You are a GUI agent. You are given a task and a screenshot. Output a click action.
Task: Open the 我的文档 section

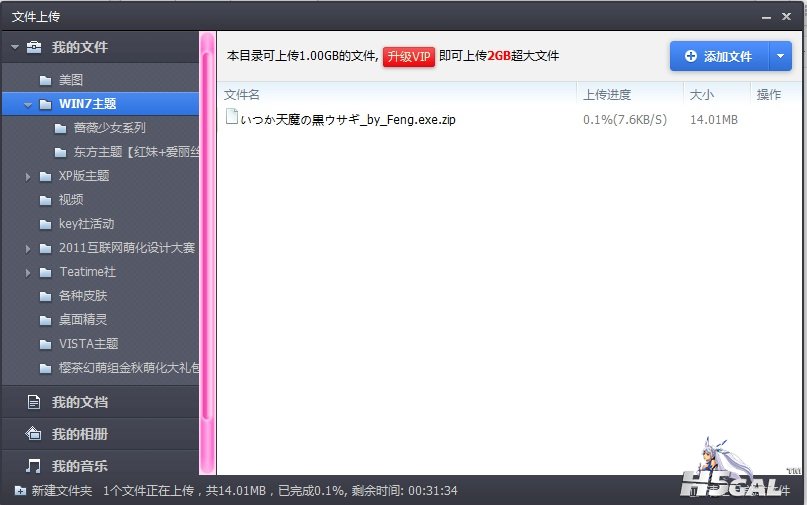click(x=100, y=402)
